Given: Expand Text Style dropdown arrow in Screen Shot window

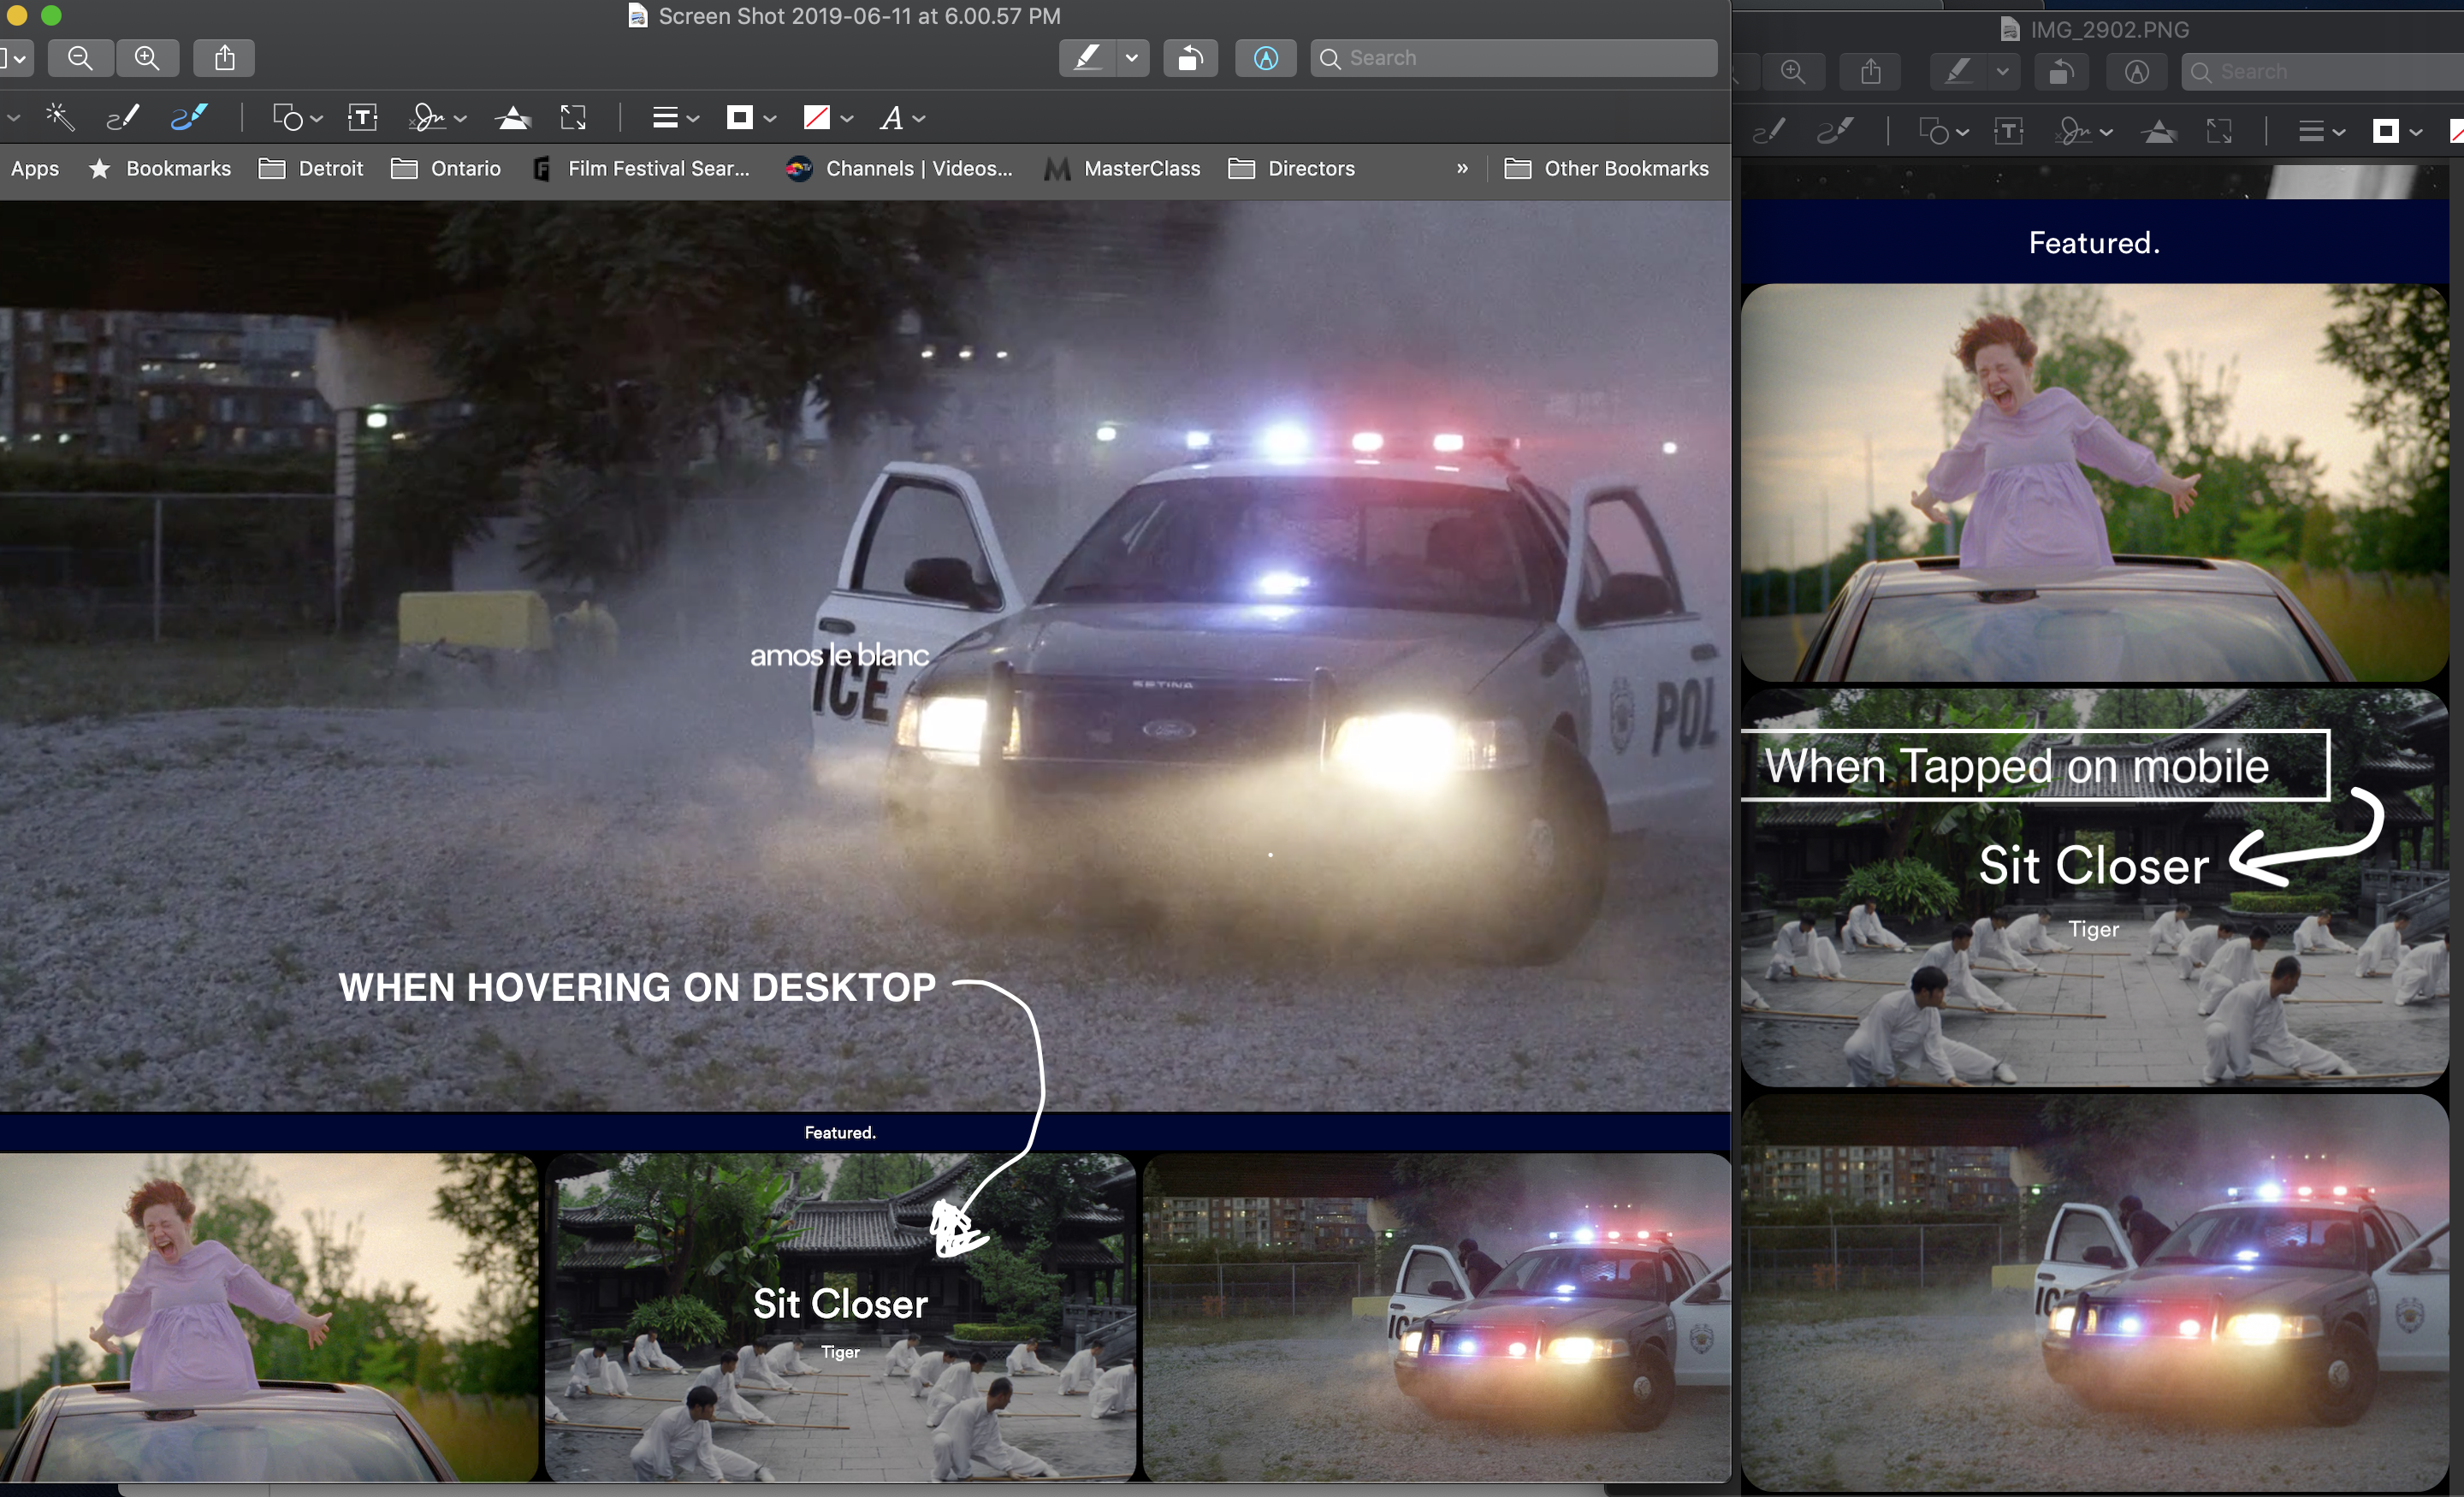Looking at the screenshot, I should 919,119.
